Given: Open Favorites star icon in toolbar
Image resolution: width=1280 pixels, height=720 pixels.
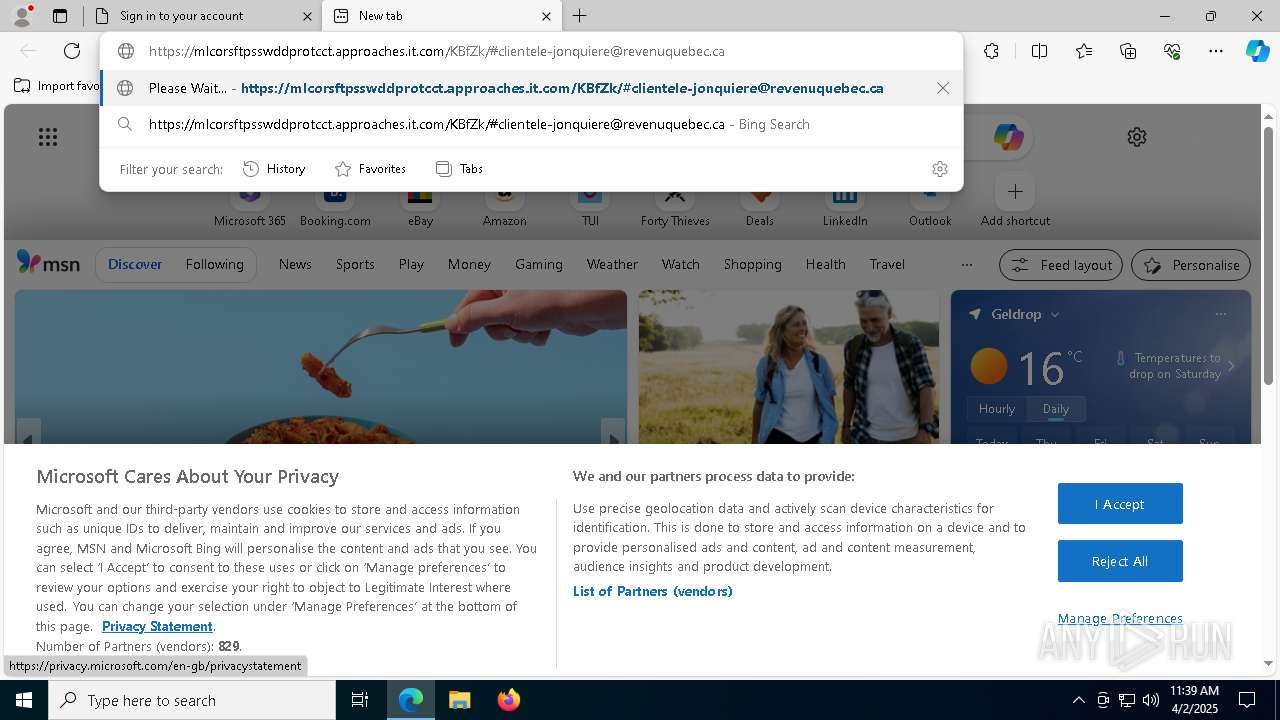Looking at the screenshot, I should pyautogui.click(x=1084, y=51).
